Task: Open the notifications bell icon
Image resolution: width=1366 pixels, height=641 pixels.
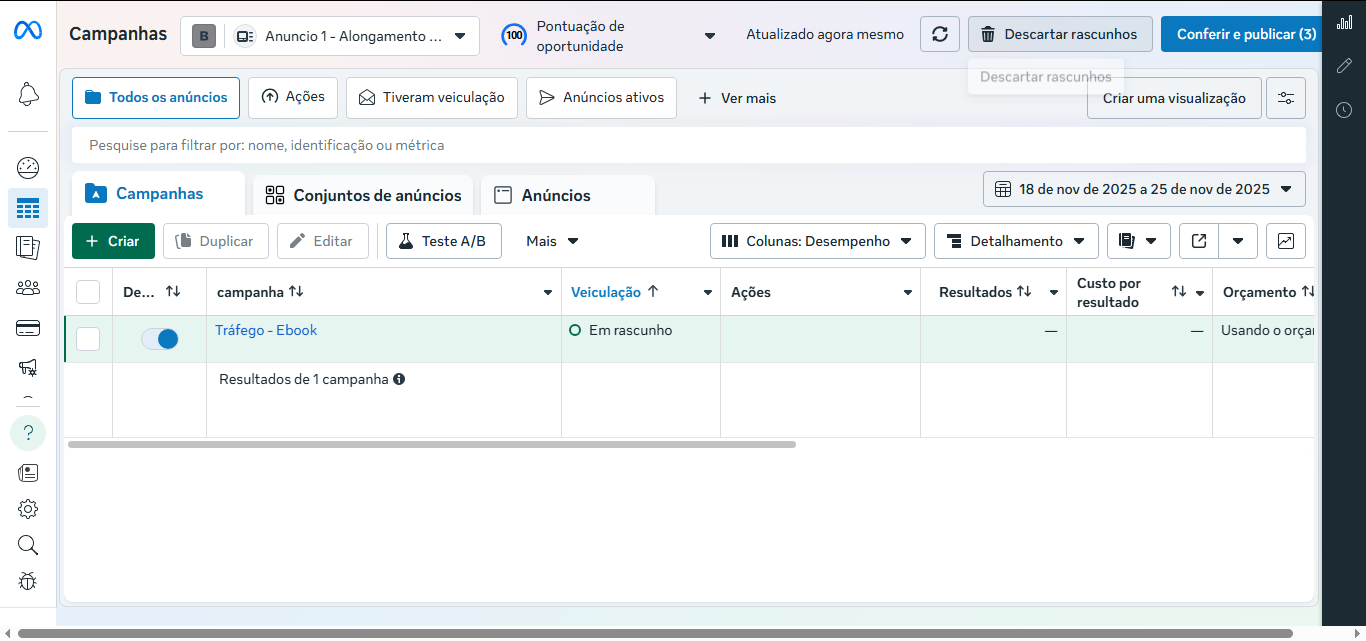Action: point(28,94)
